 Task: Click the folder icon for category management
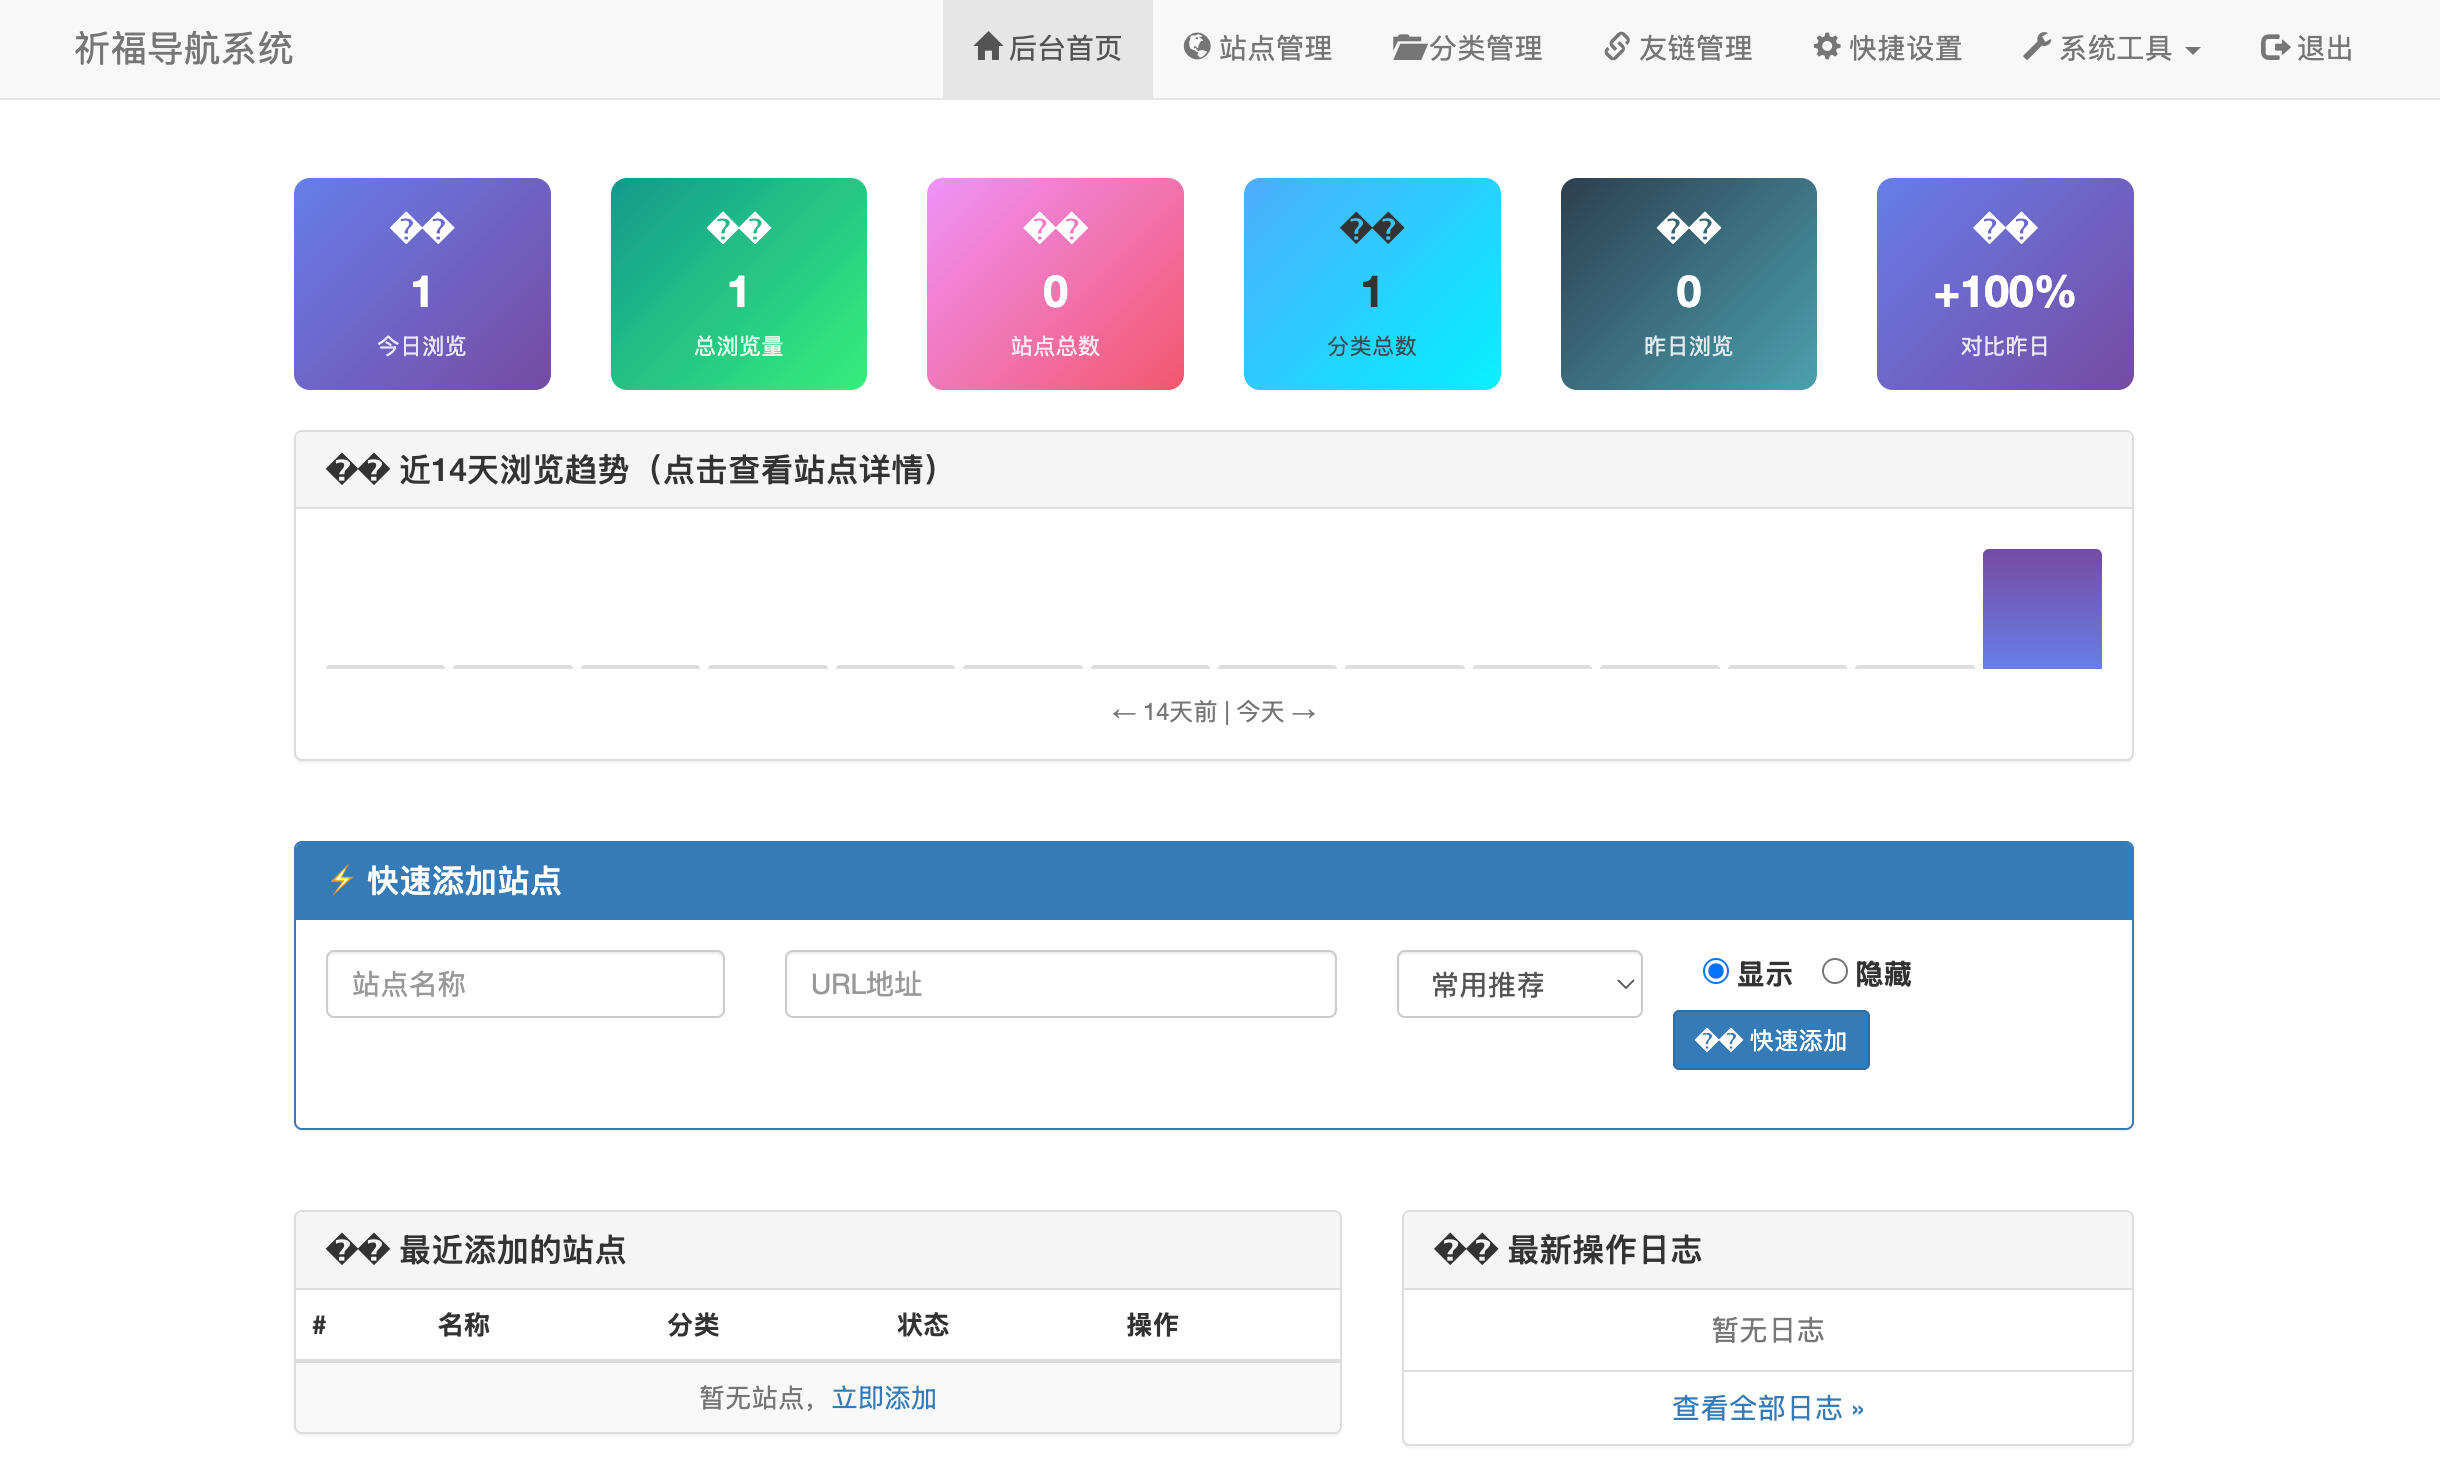tap(1409, 47)
